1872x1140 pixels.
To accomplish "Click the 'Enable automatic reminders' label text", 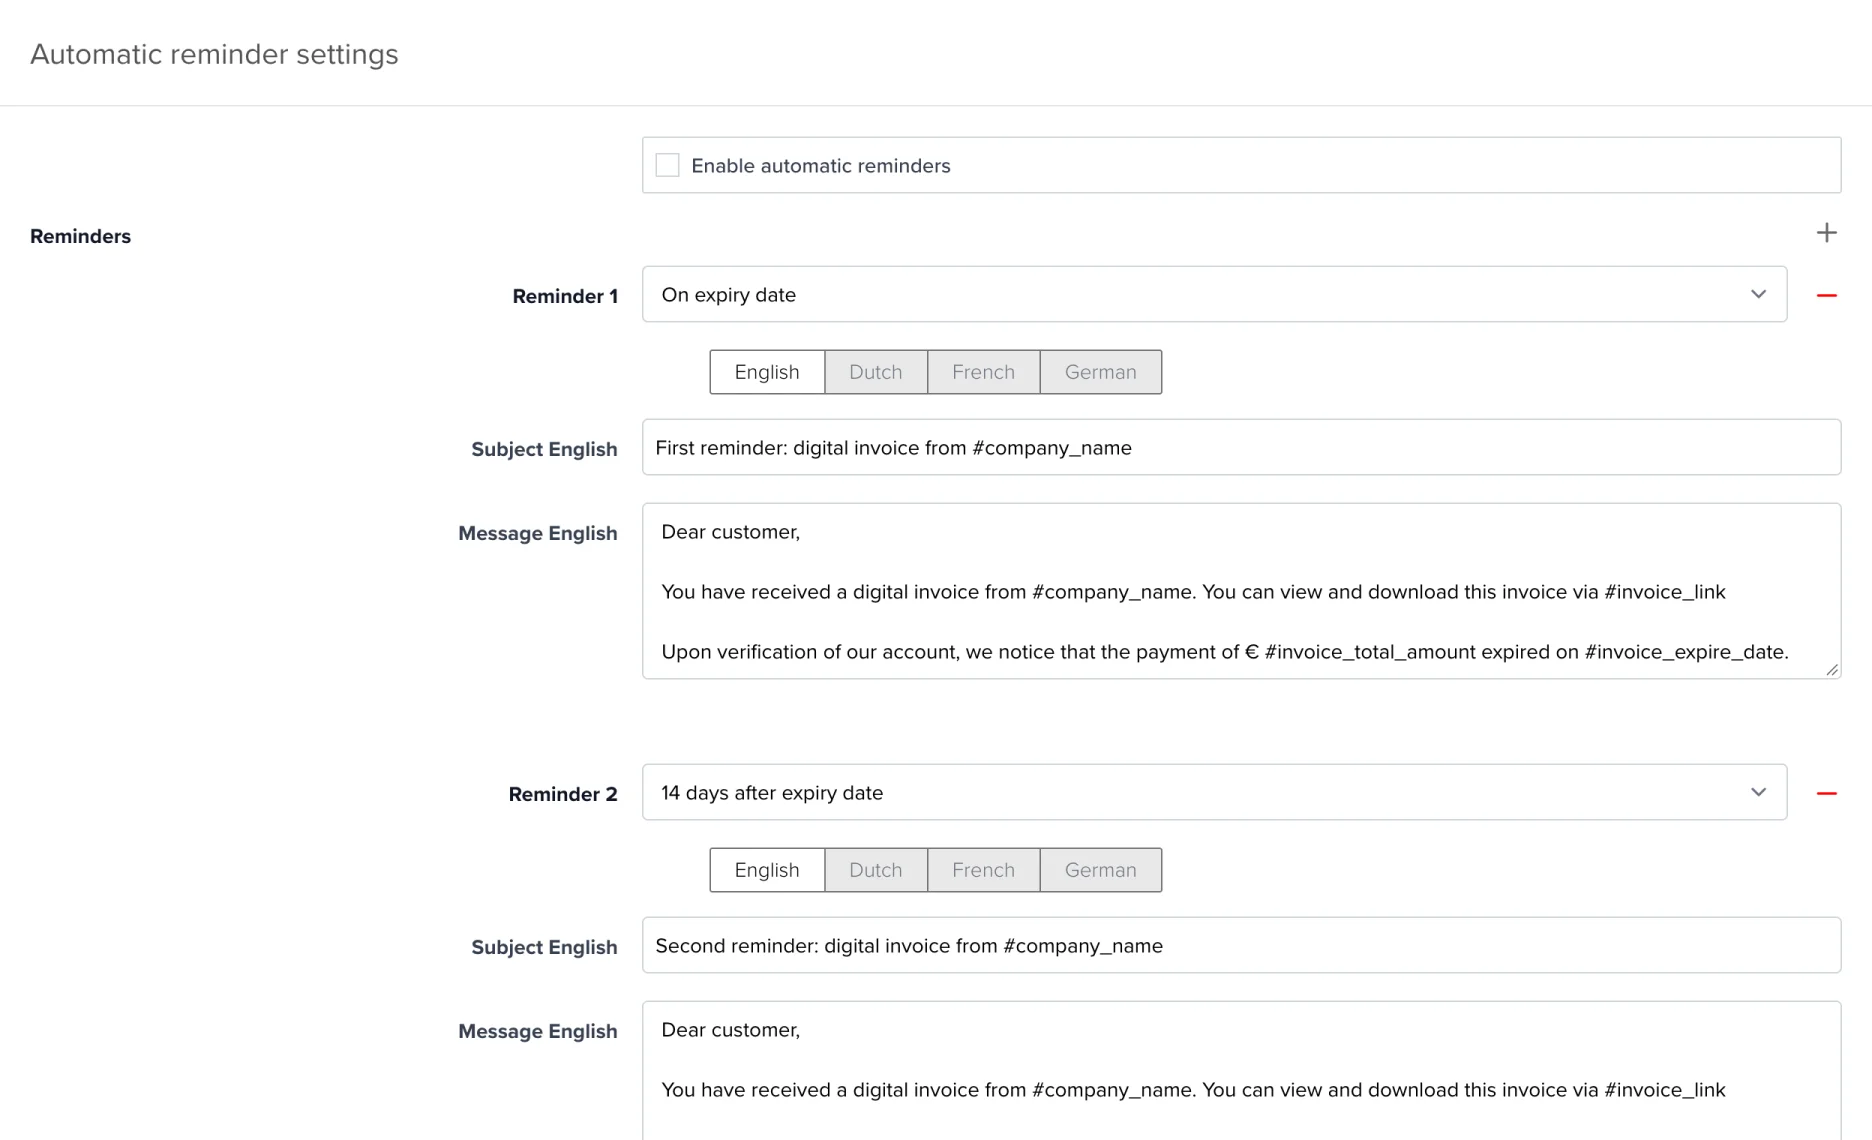I will 821,166.
